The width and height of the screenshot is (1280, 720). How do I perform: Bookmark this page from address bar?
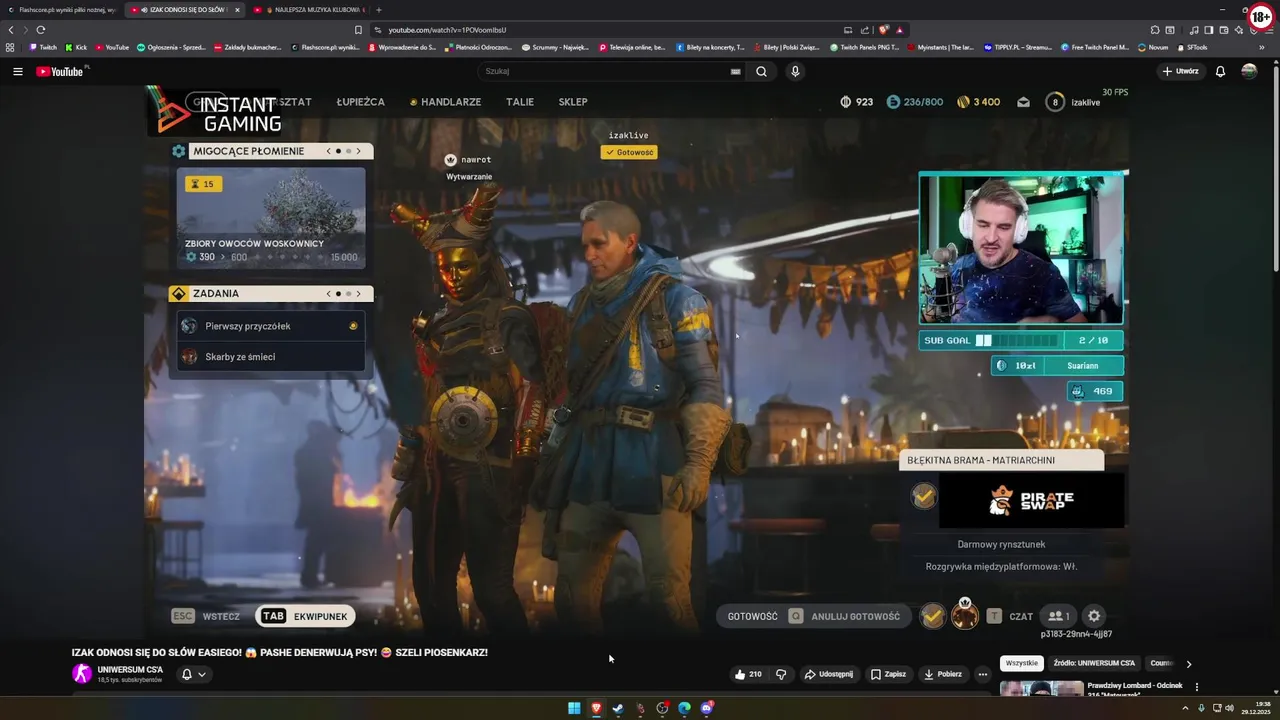358,30
